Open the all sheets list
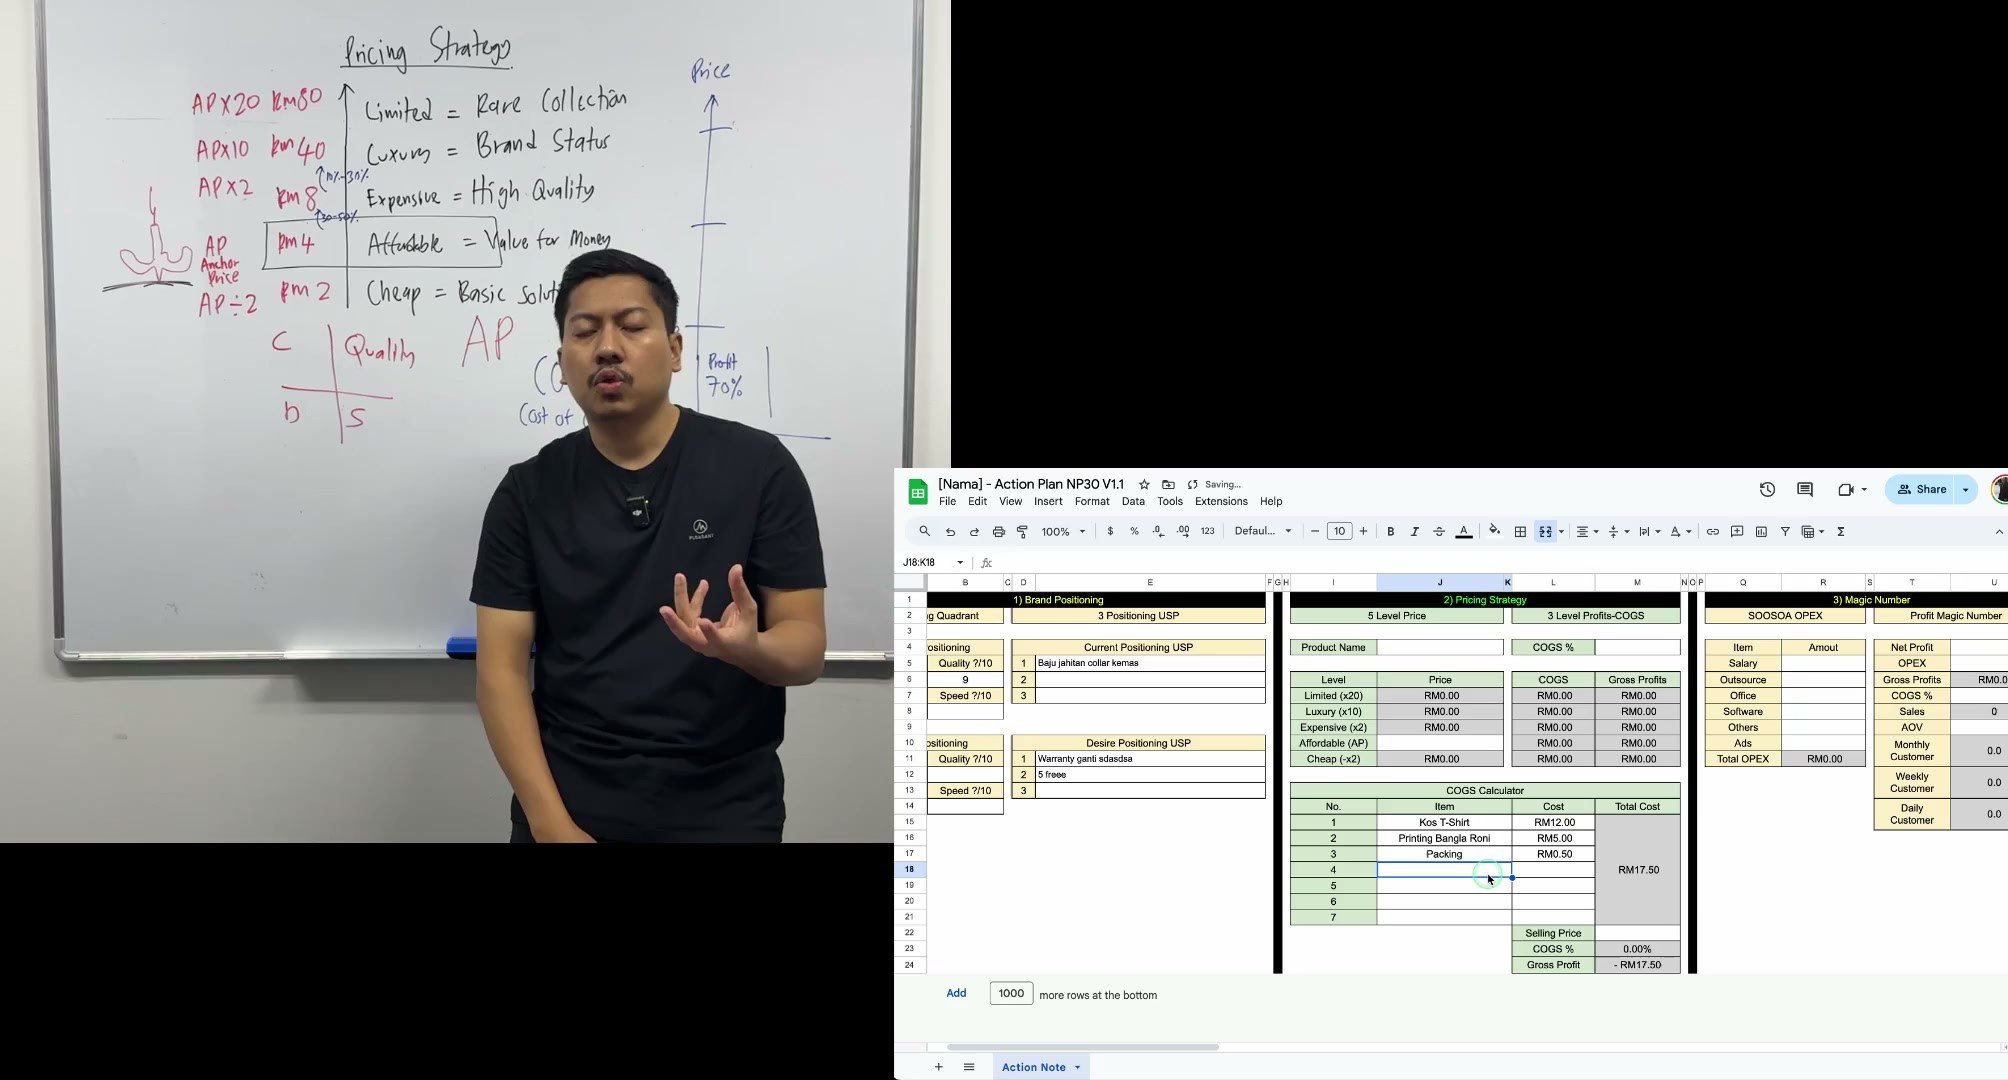Image resolution: width=2008 pixels, height=1080 pixels. 968,1067
